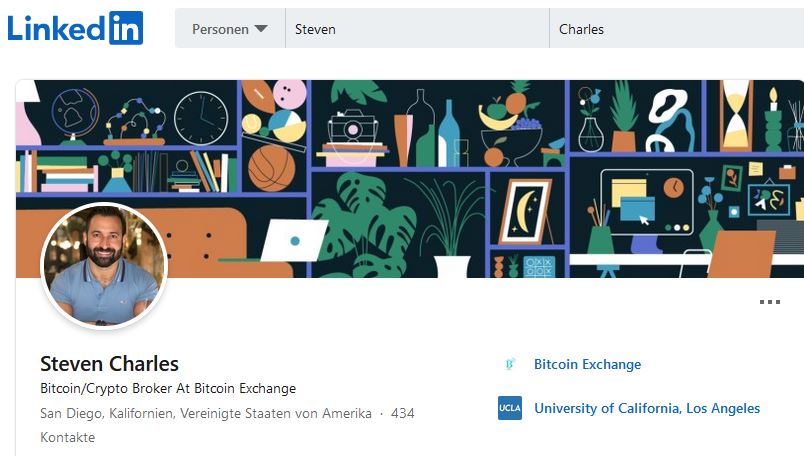The height and width of the screenshot is (456, 804).
Task: Open the Personen search filter dropdown
Action: click(x=230, y=29)
